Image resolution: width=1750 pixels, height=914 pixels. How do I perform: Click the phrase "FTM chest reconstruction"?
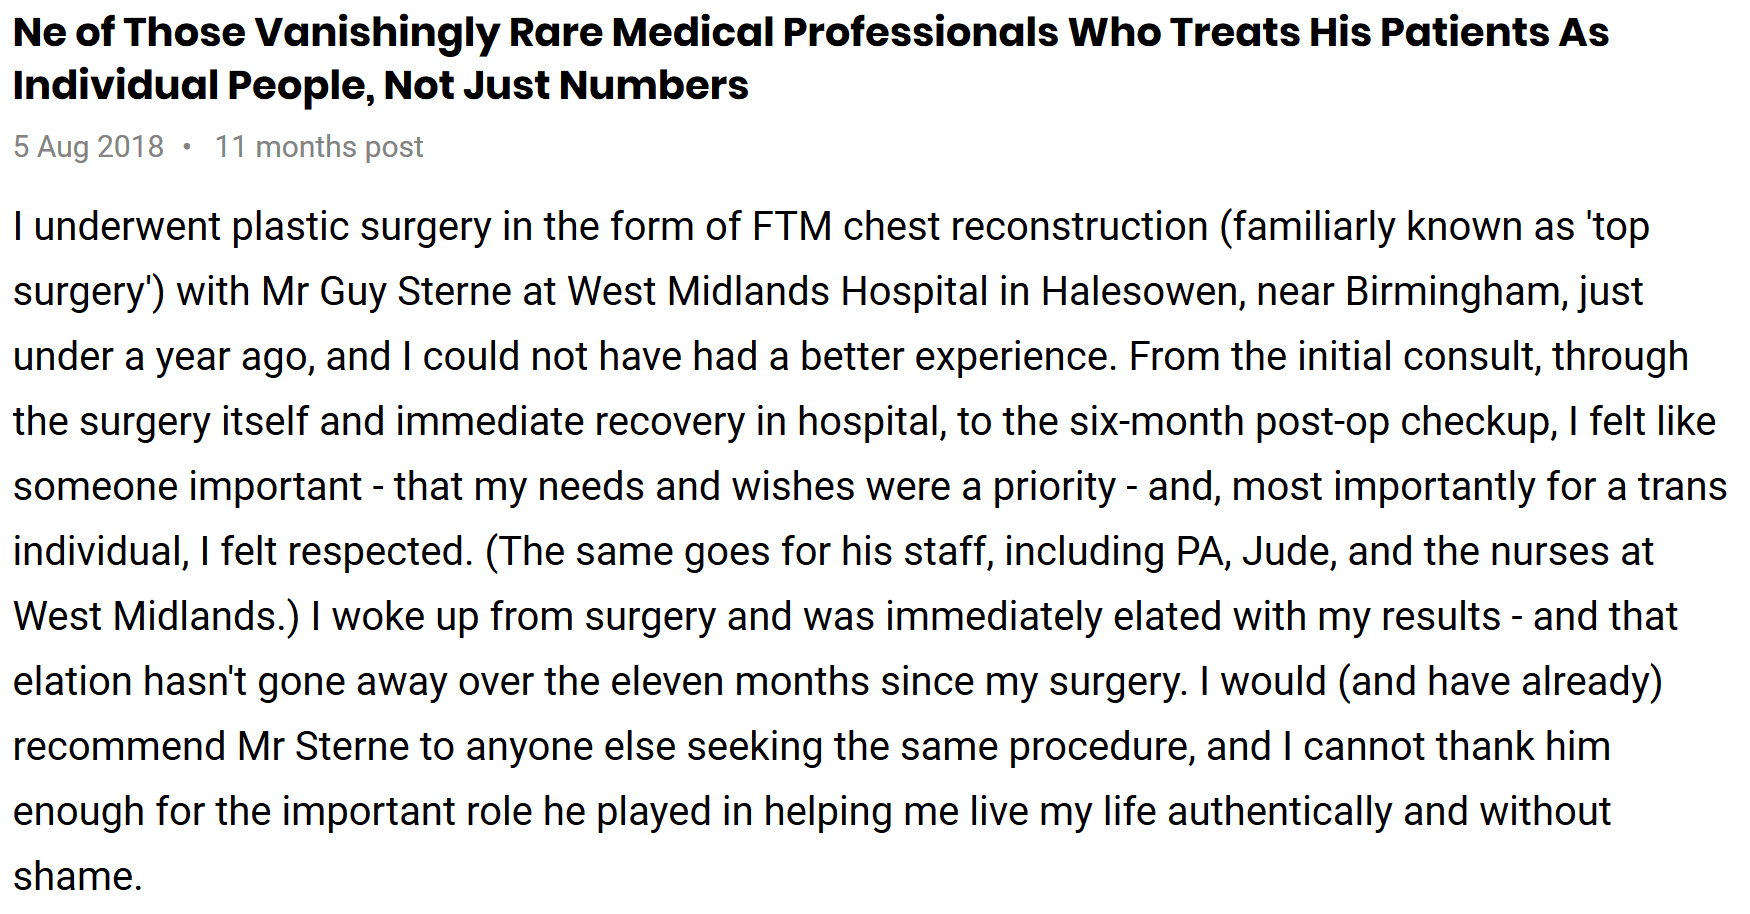tap(980, 227)
